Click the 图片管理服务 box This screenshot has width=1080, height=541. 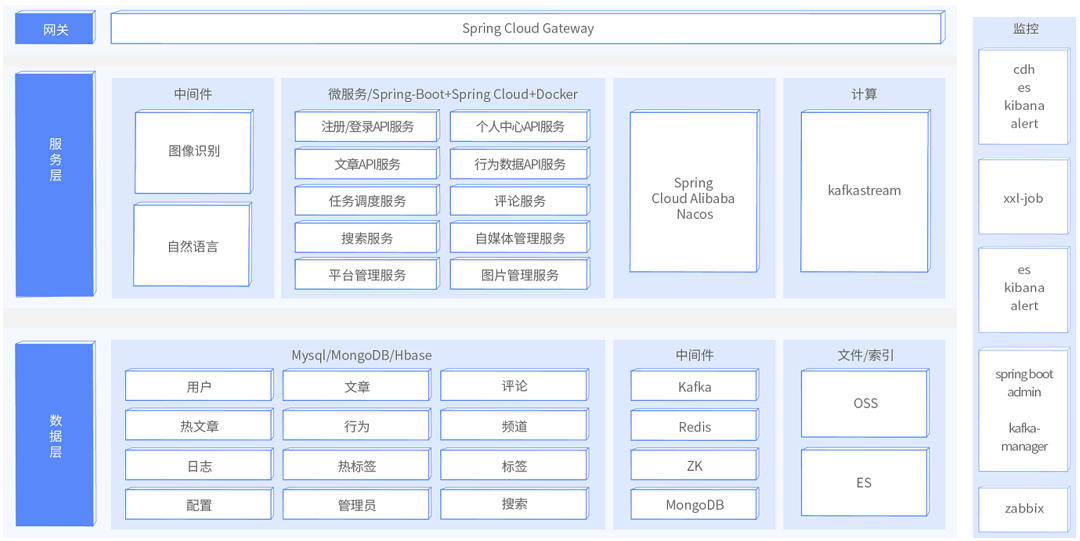pyautogui.click(x=519, y=275)
